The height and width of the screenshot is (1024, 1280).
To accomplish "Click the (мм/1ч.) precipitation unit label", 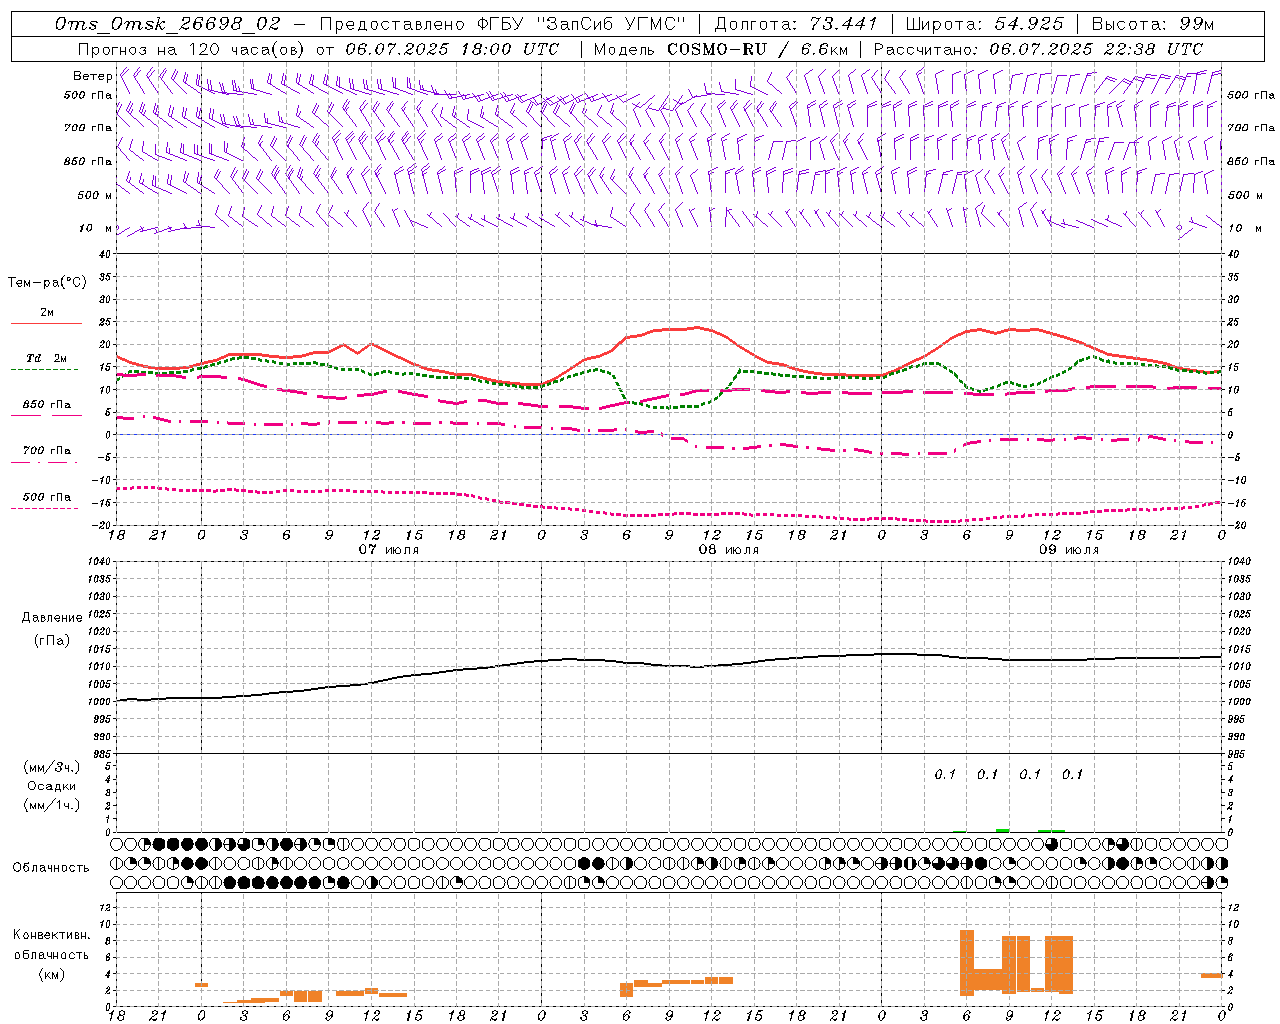I will click(51, 805).
